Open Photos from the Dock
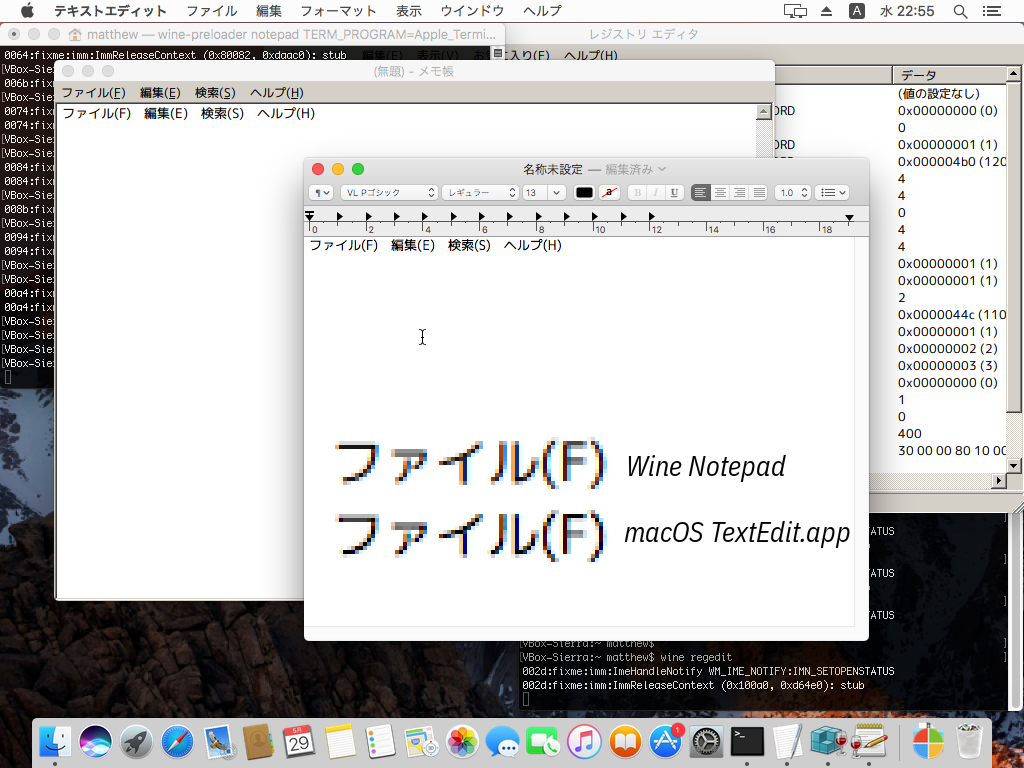This screenshot has height=768, width=1024. click(x=462, y=741)
